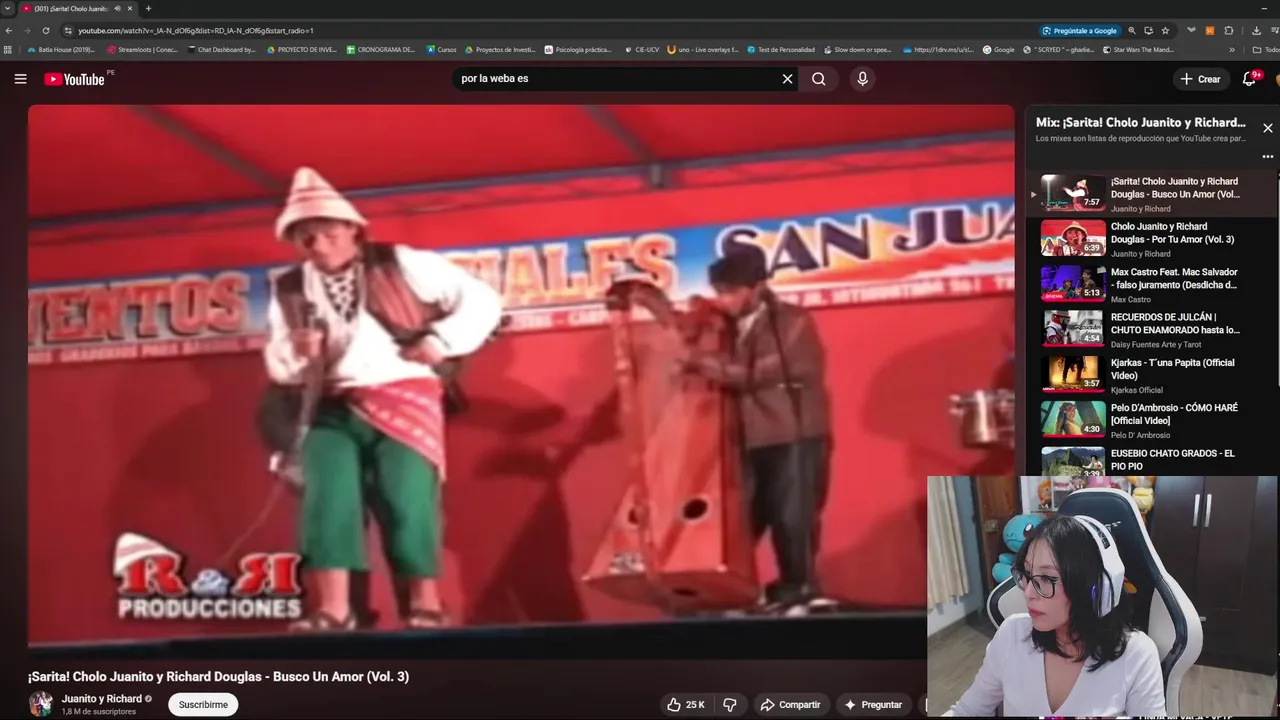
Task: Go back with the browser arrow
Action: point(10,31)
